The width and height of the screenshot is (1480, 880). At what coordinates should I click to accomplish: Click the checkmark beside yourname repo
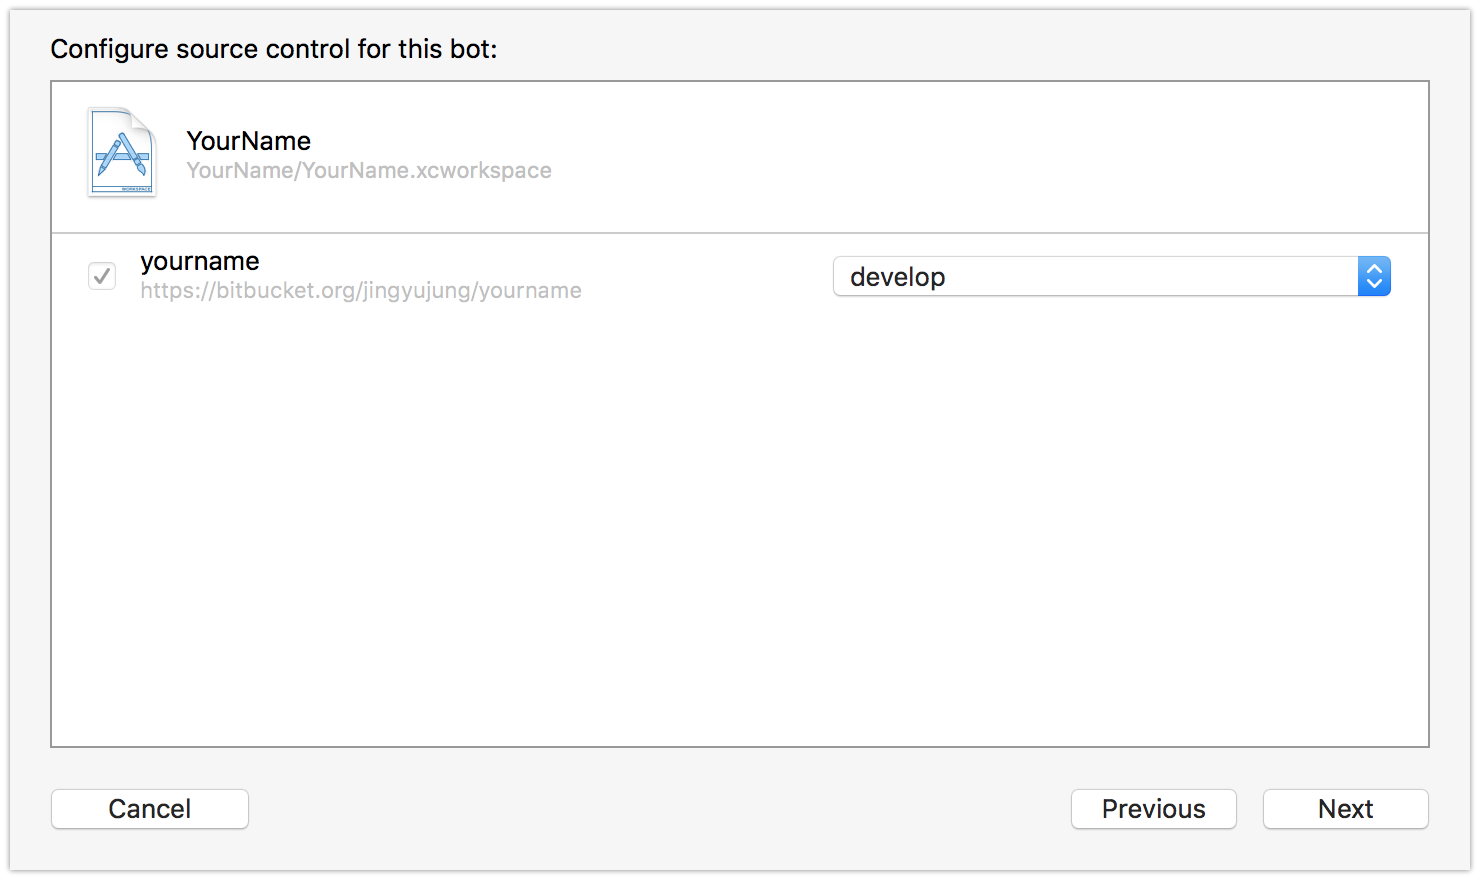click(x=102, y=276)
